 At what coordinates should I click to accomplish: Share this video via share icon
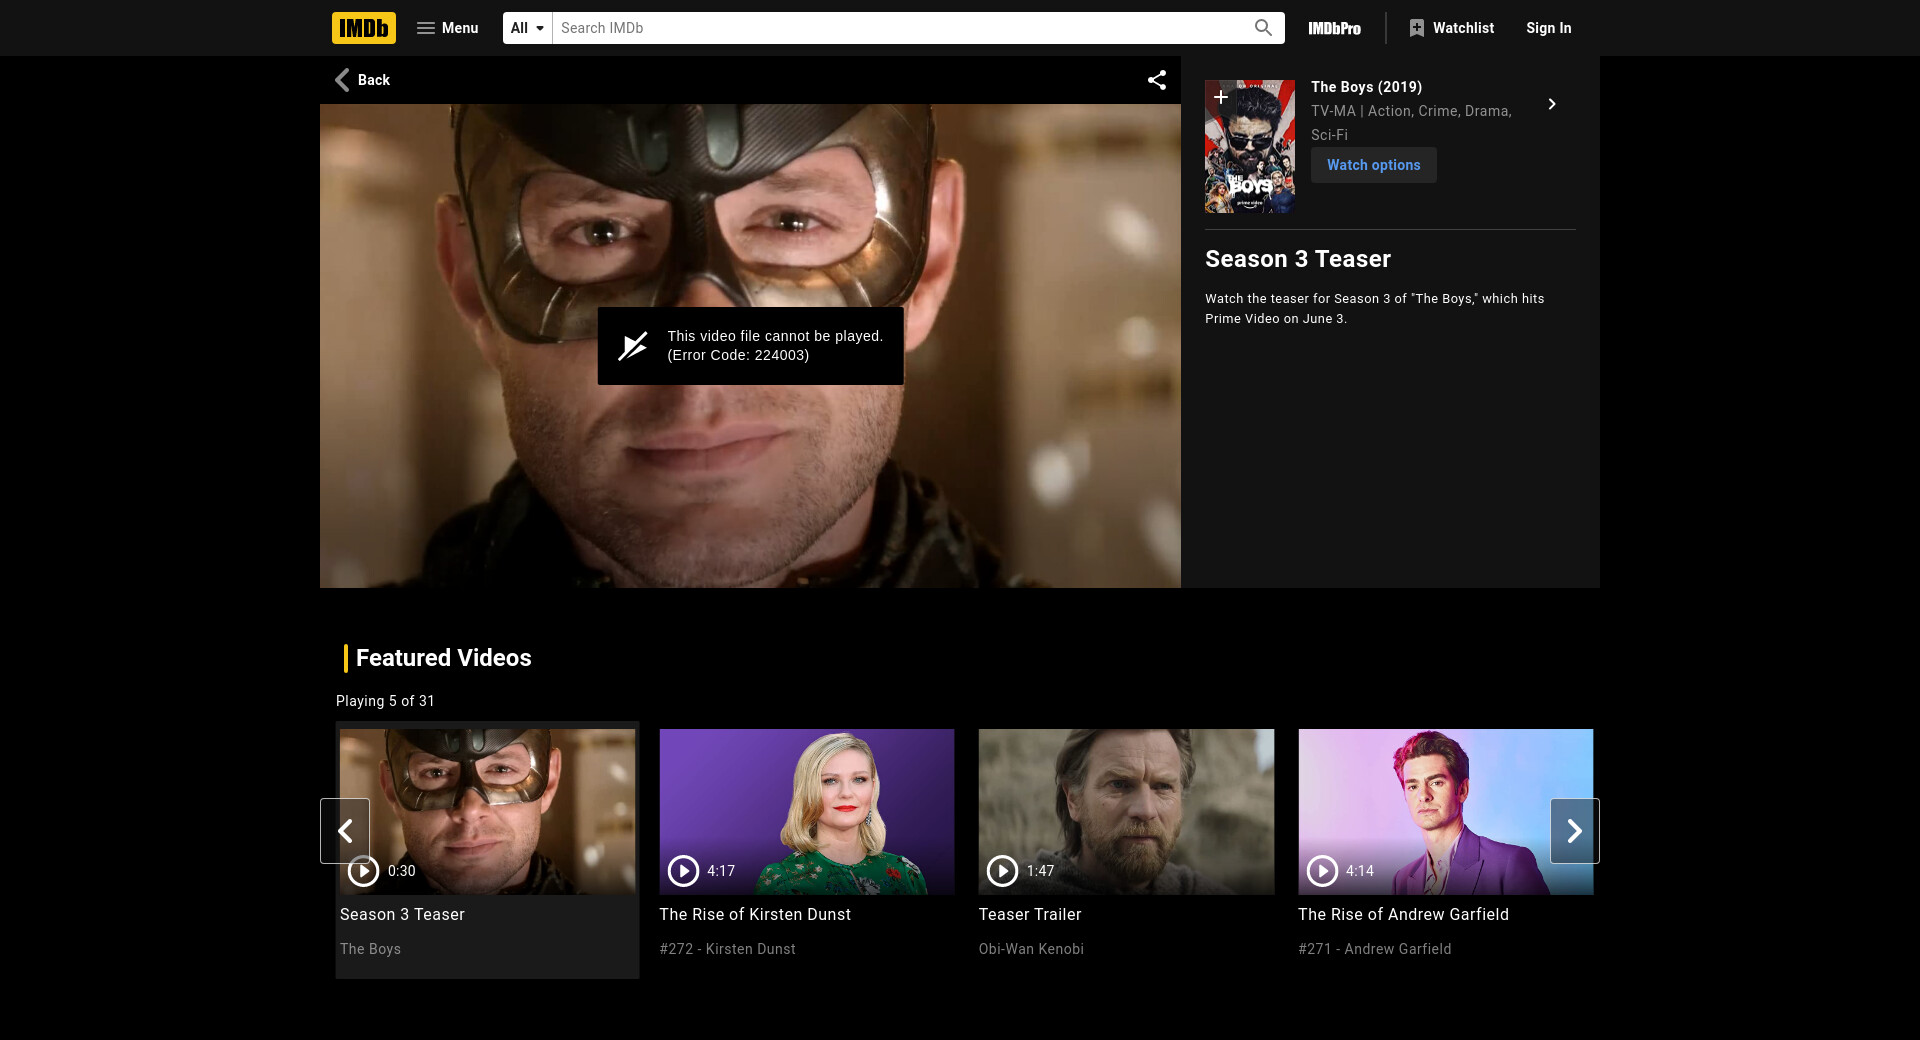(1157, 80)
